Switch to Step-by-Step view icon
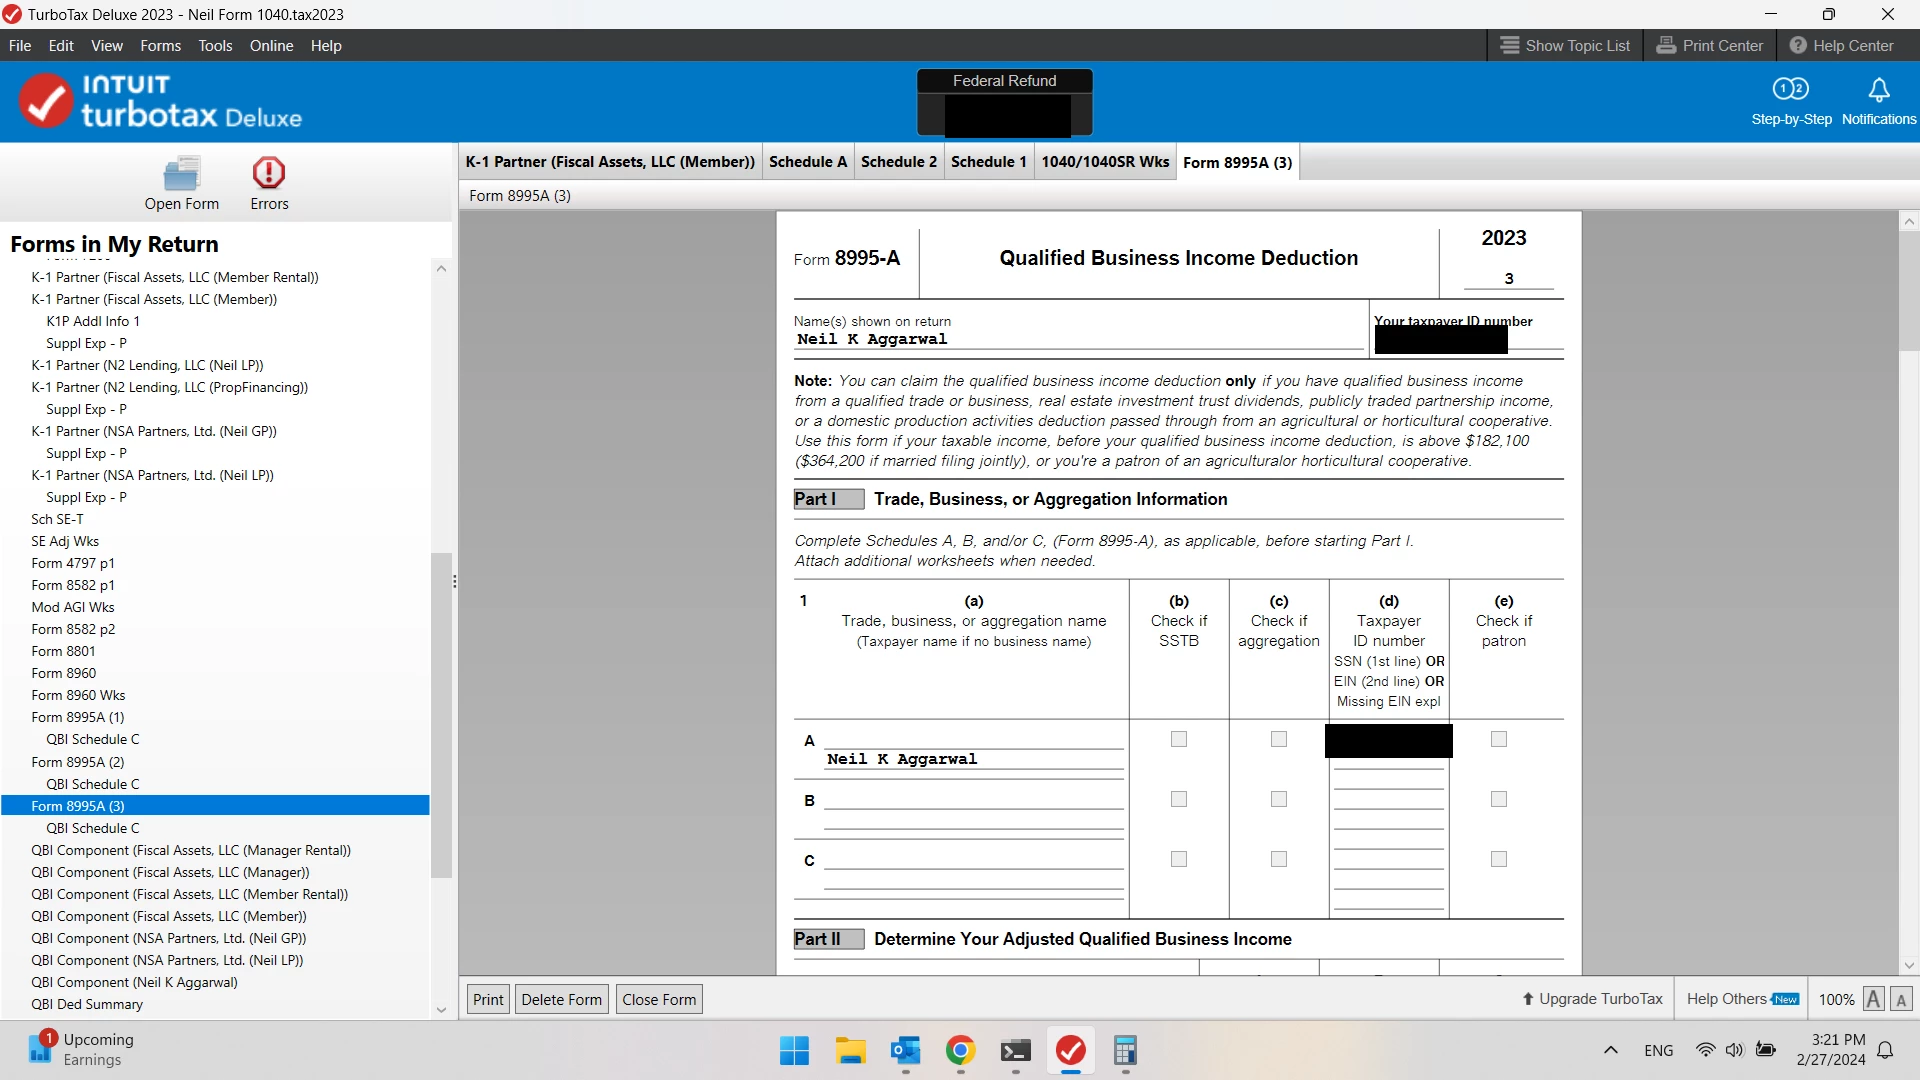Image resolution: width=1920 pixels, height=1080 pixels. click(x=1790, y=90)
